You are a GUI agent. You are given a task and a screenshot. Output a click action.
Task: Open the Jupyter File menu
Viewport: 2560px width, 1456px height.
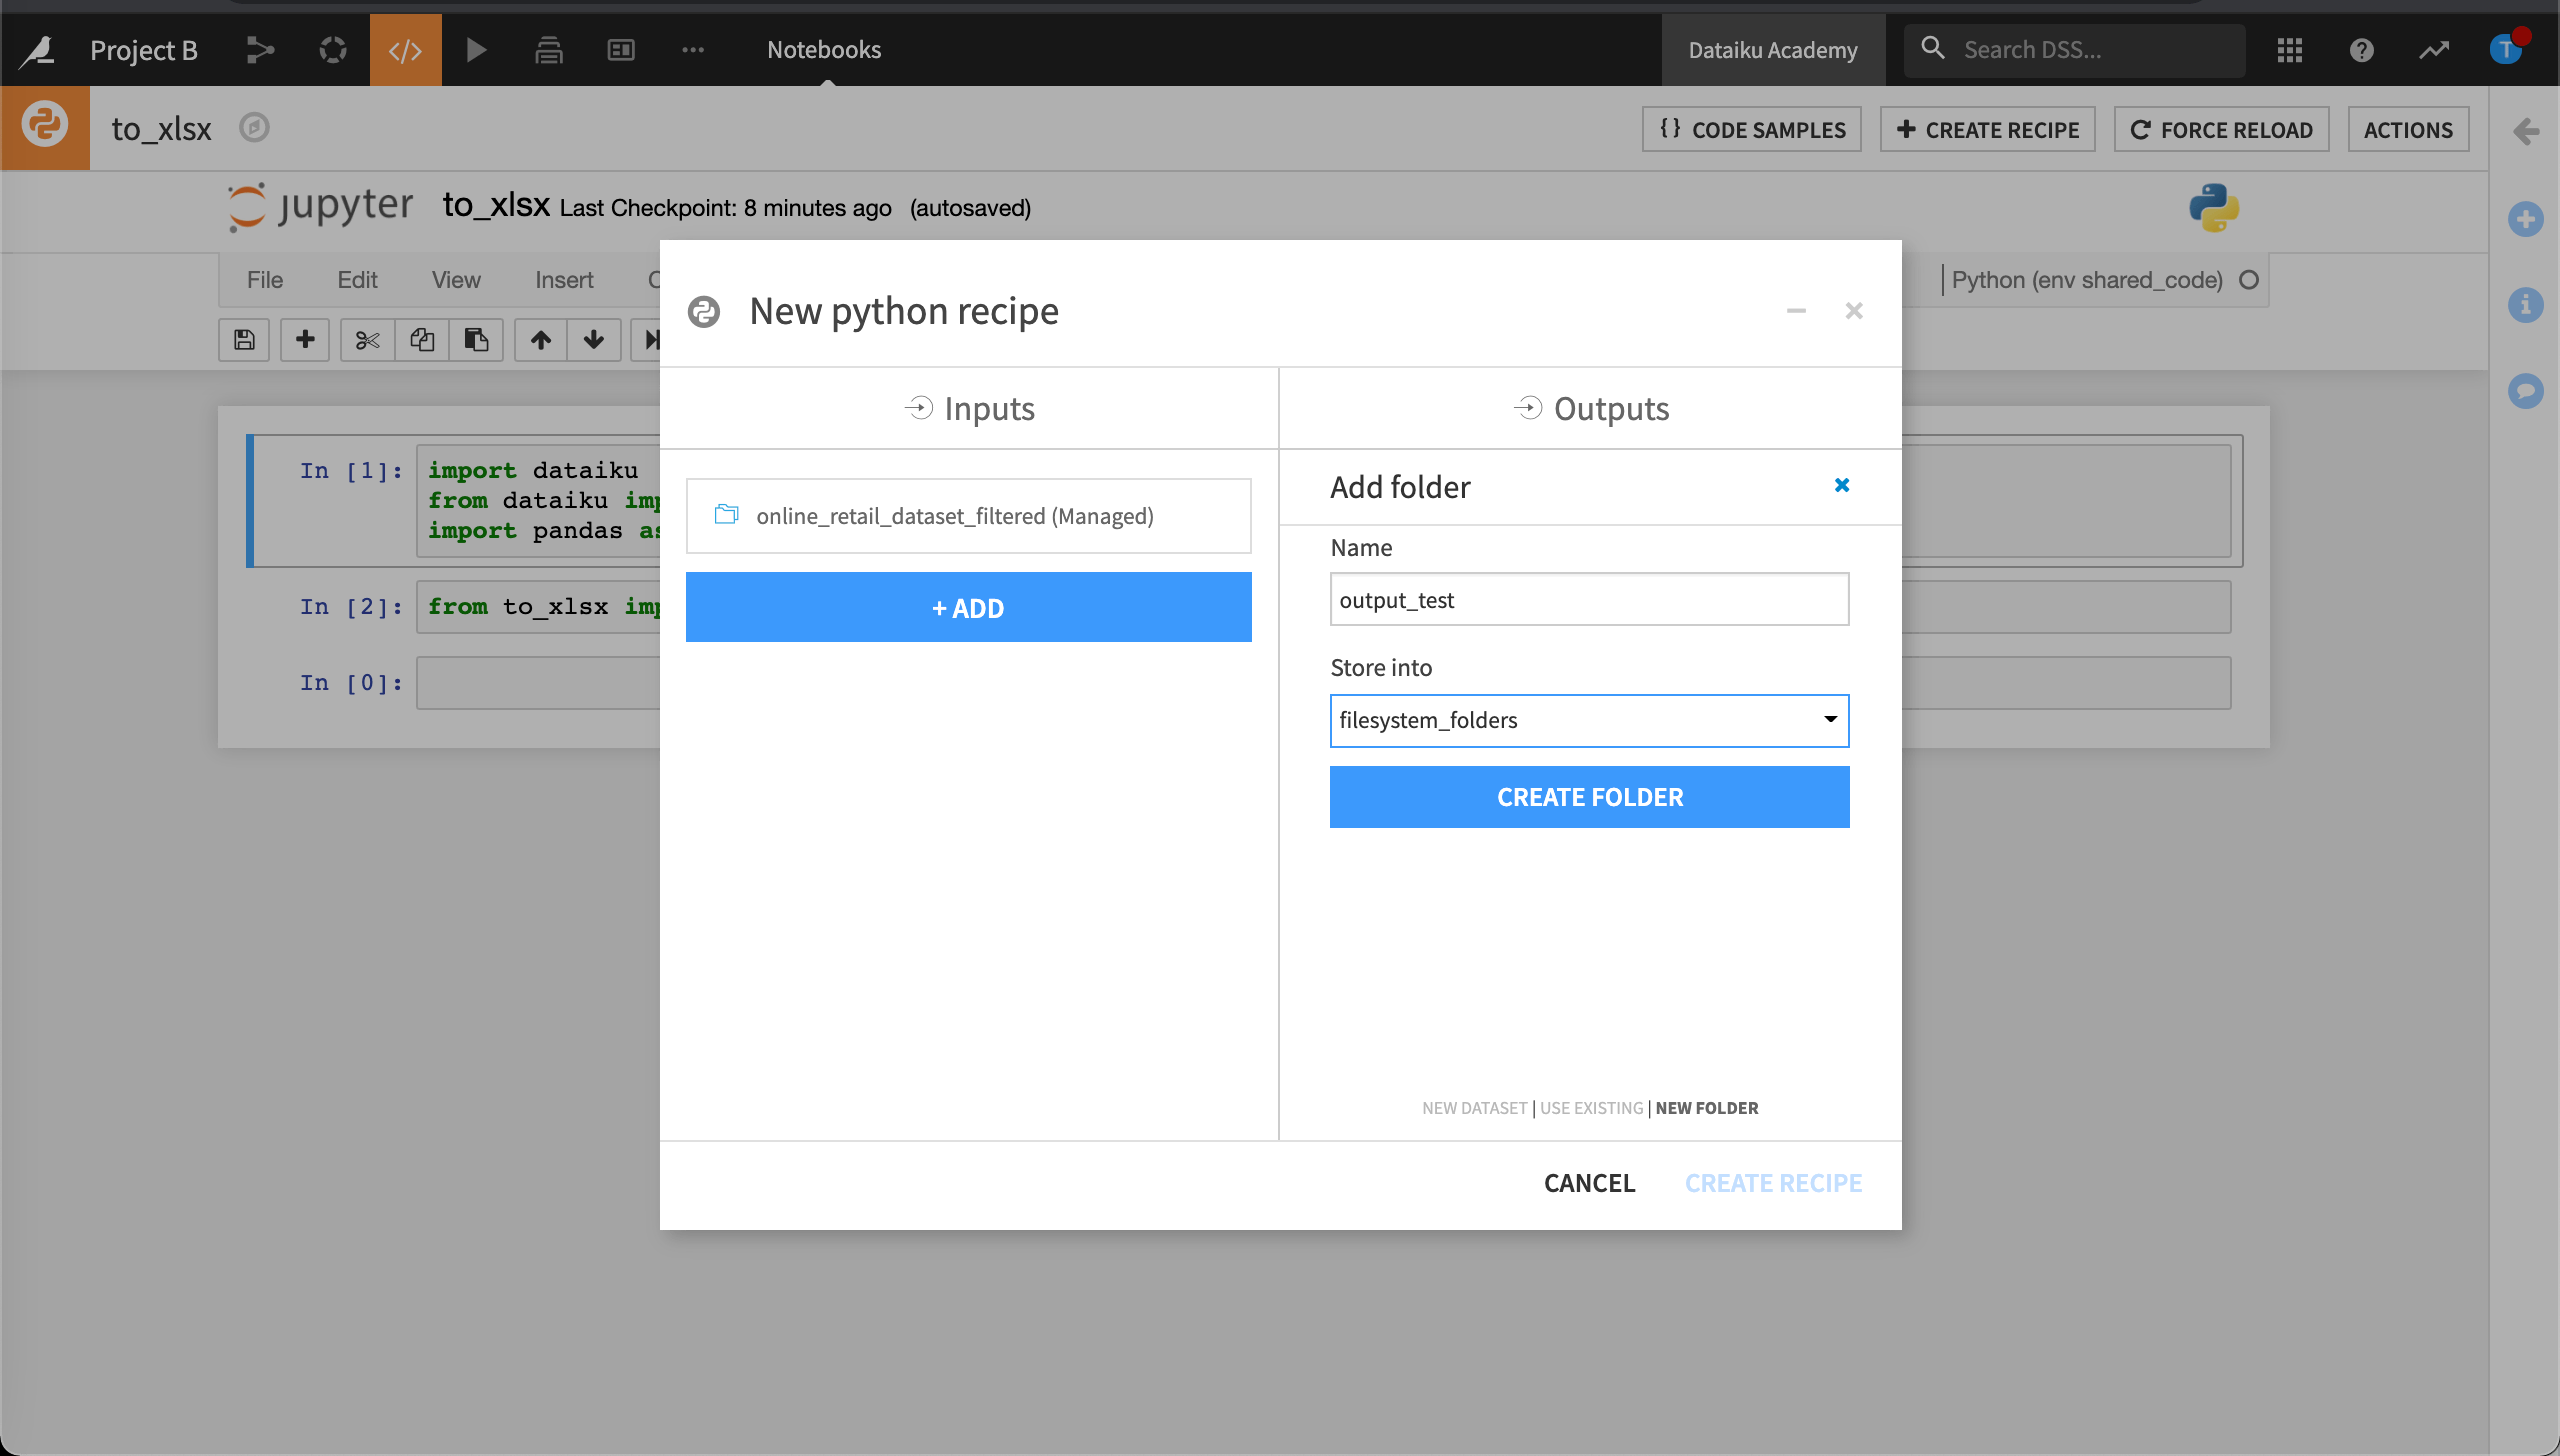[x=265, y=280]
